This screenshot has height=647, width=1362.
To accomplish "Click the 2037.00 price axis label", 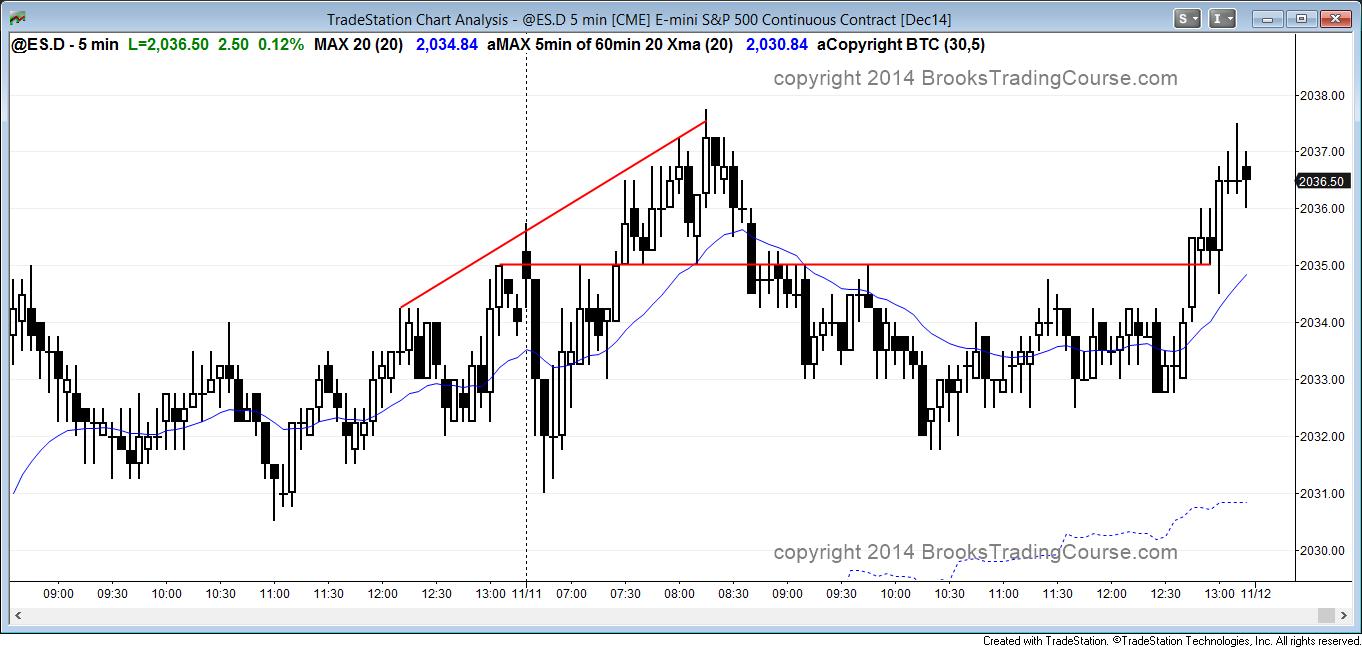I will tap(1321, 152).
